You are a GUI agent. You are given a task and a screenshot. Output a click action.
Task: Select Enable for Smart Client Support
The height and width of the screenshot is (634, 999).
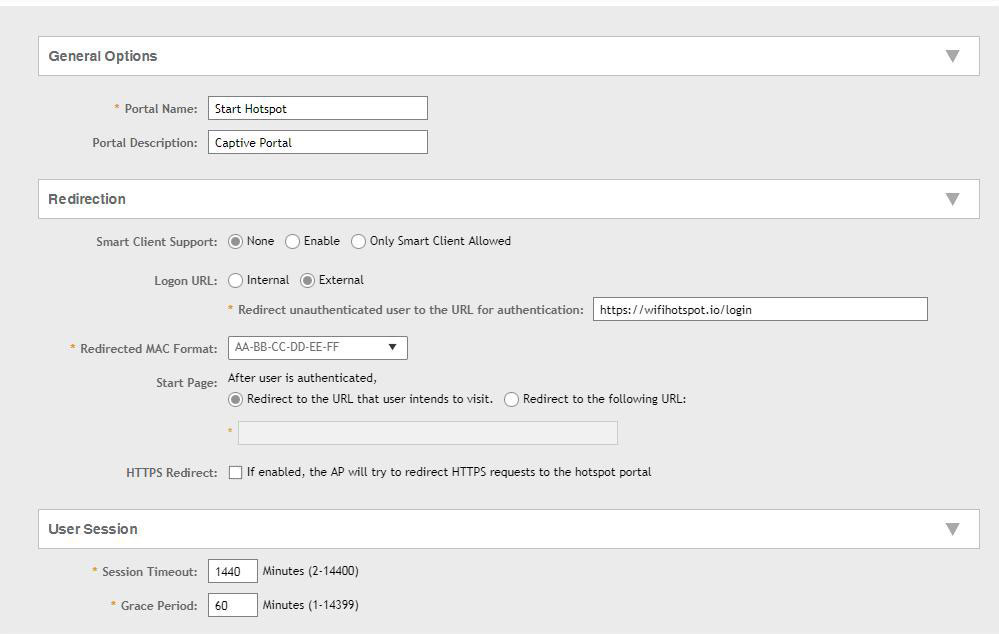[293, 242]
